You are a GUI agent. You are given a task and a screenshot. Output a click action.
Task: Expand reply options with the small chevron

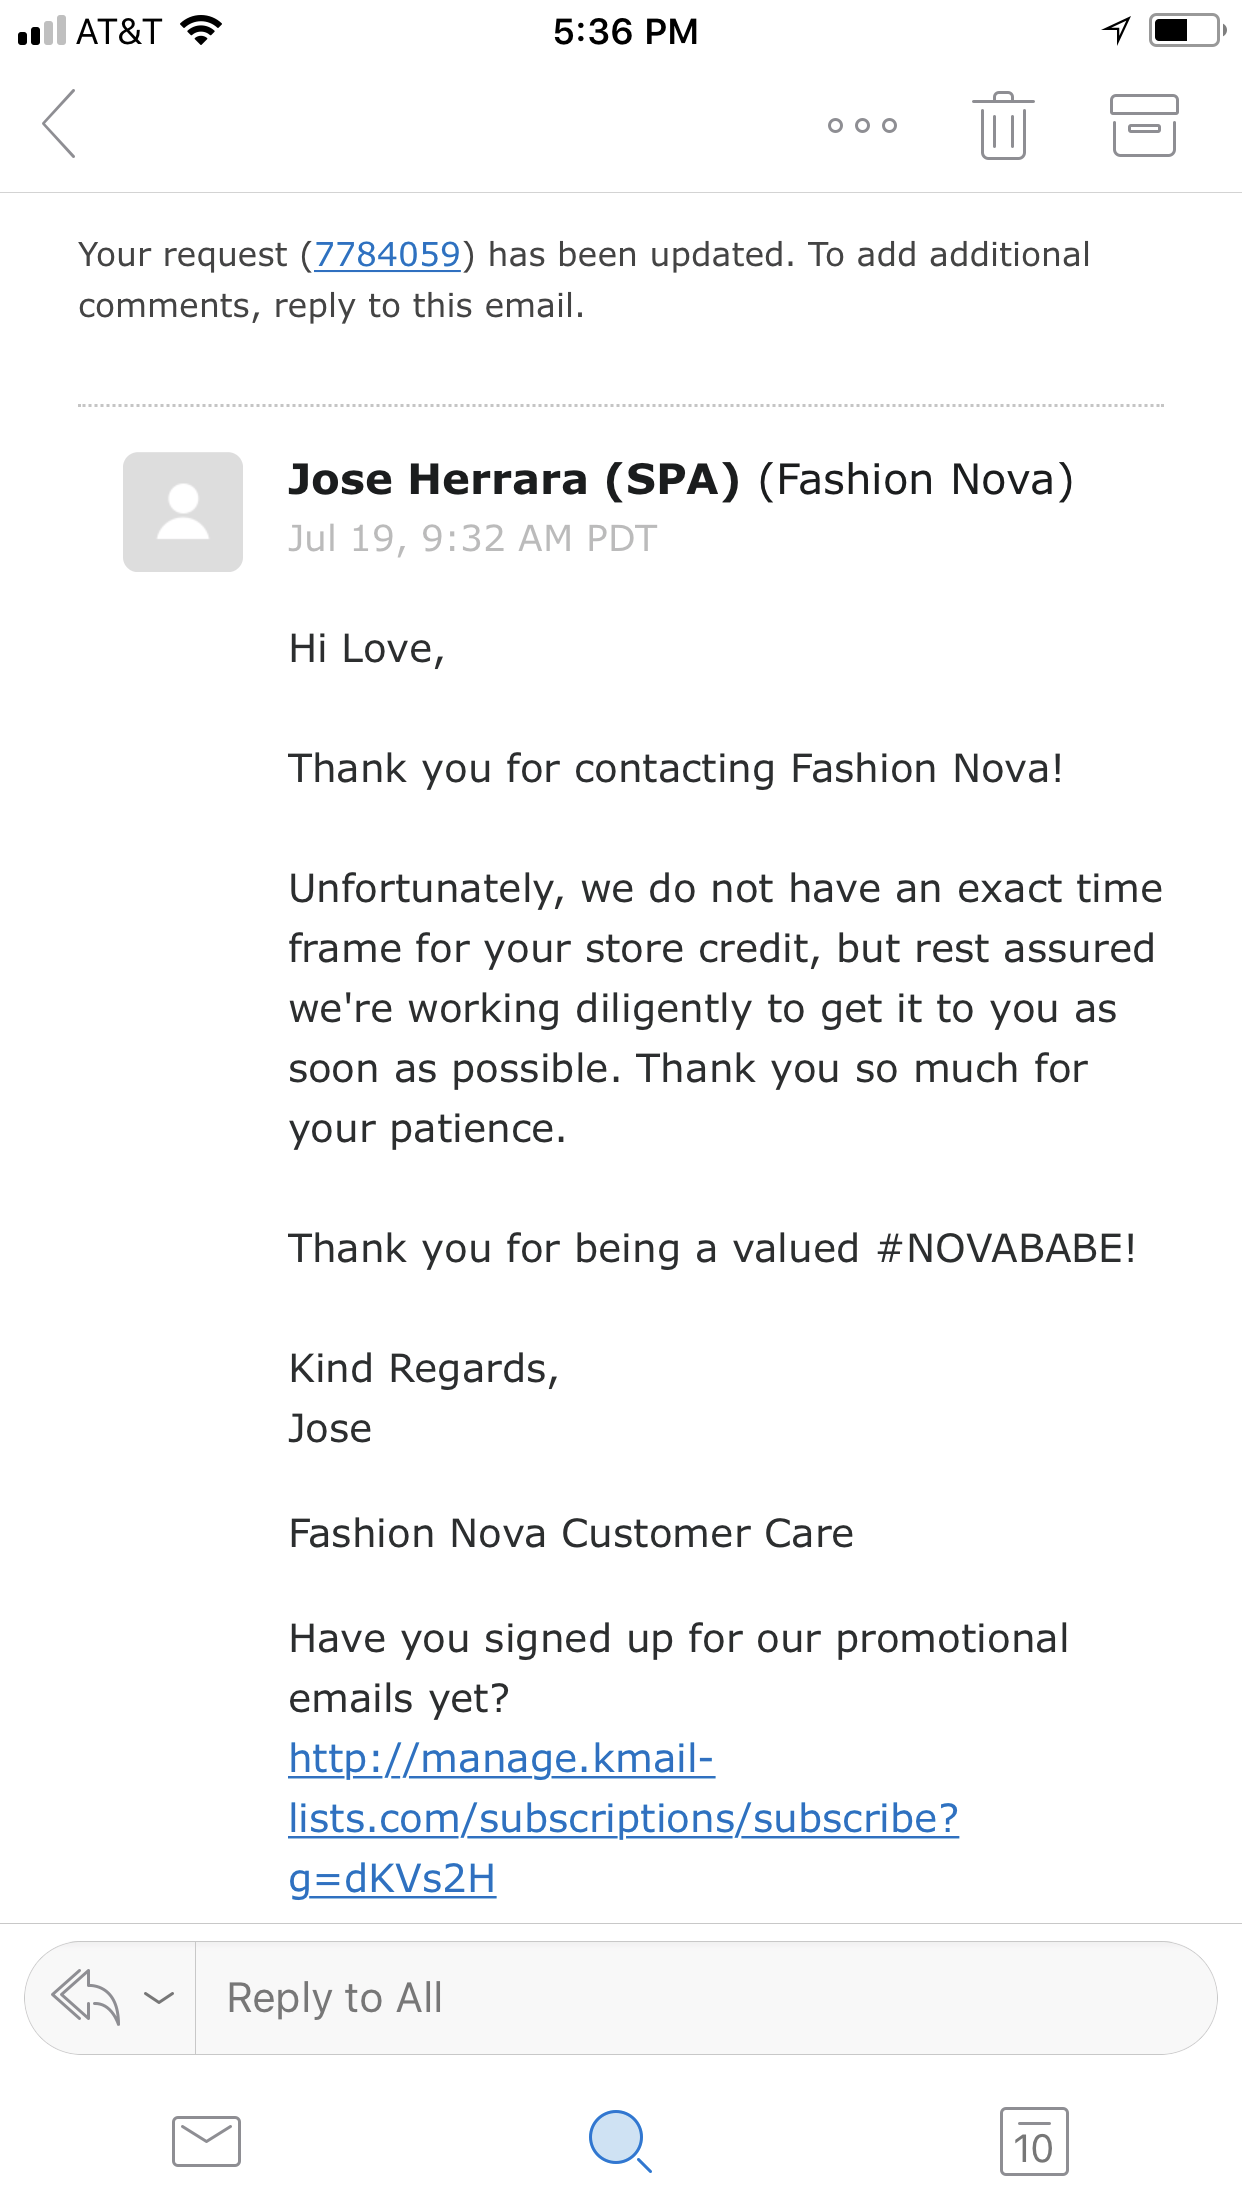coord(159,1998)
